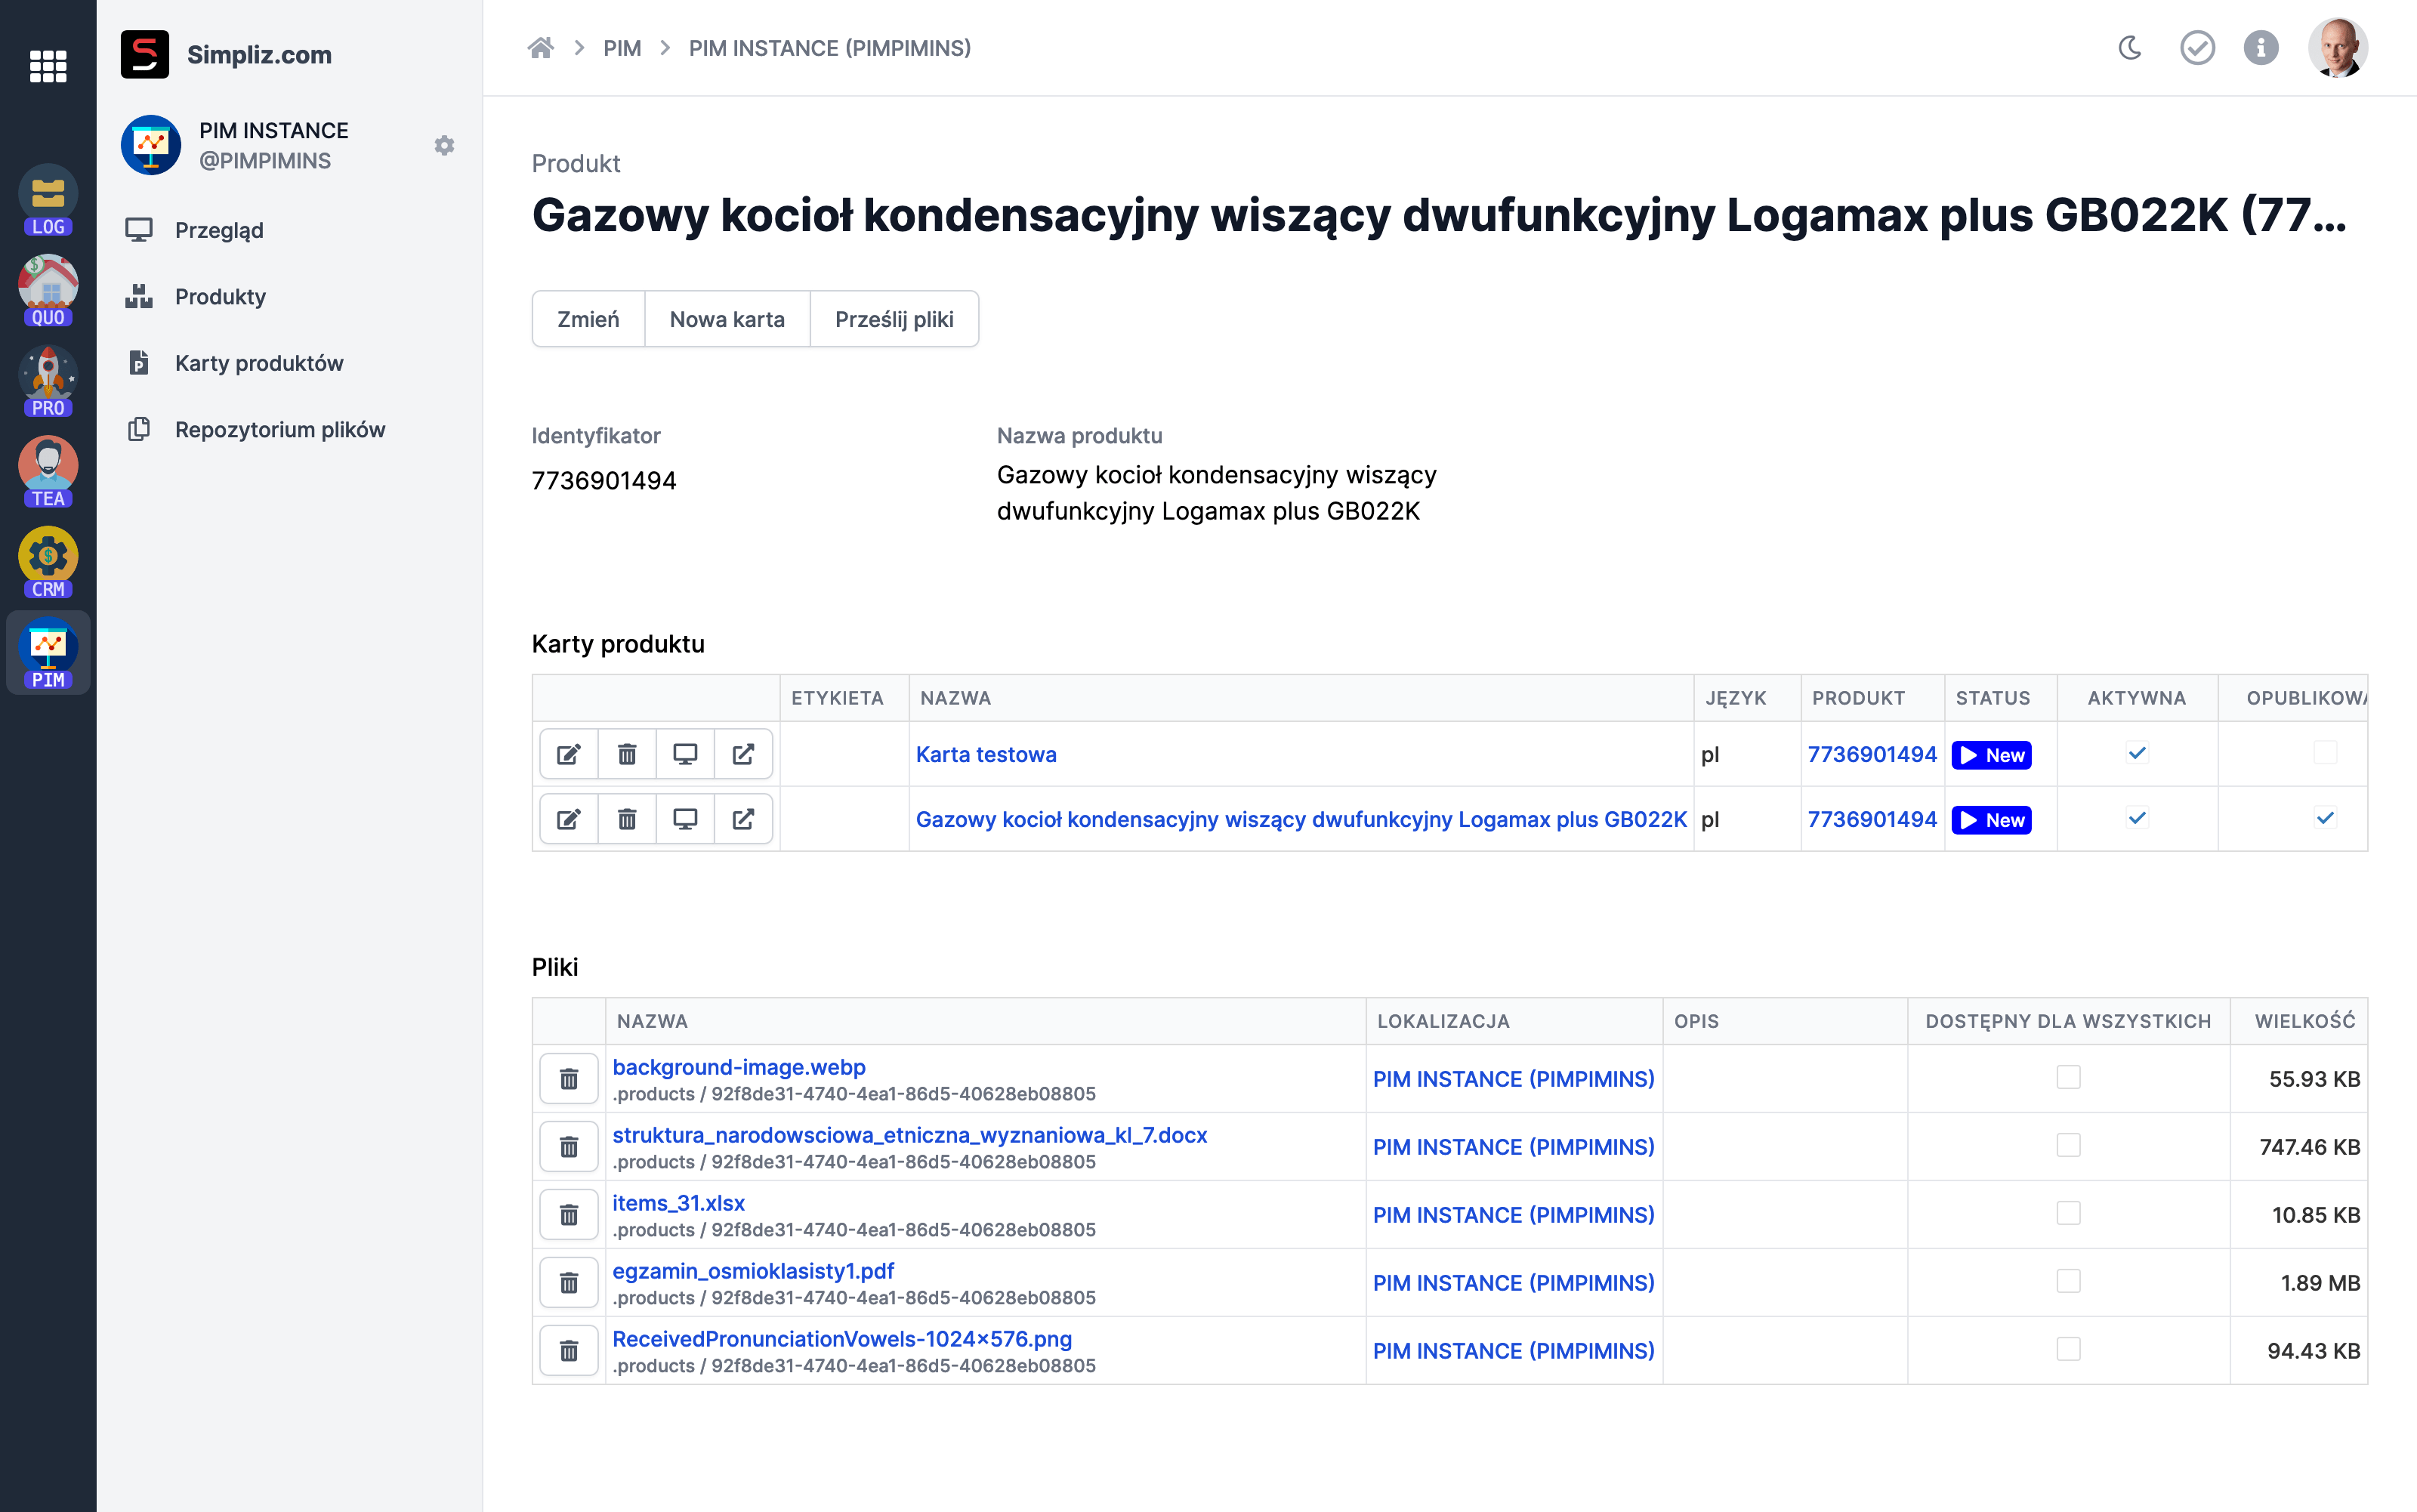The height and width of the screenshot is (1512, 2417).
Task: Open the CRM app in sidebar
Action: click(x=48, y=562)
